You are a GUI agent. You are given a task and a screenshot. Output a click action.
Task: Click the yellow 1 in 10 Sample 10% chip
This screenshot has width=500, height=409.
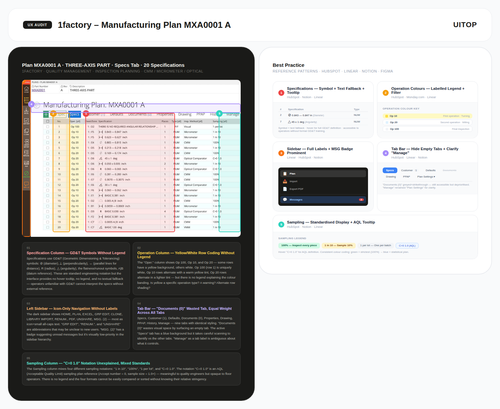[x=338, y=245]
